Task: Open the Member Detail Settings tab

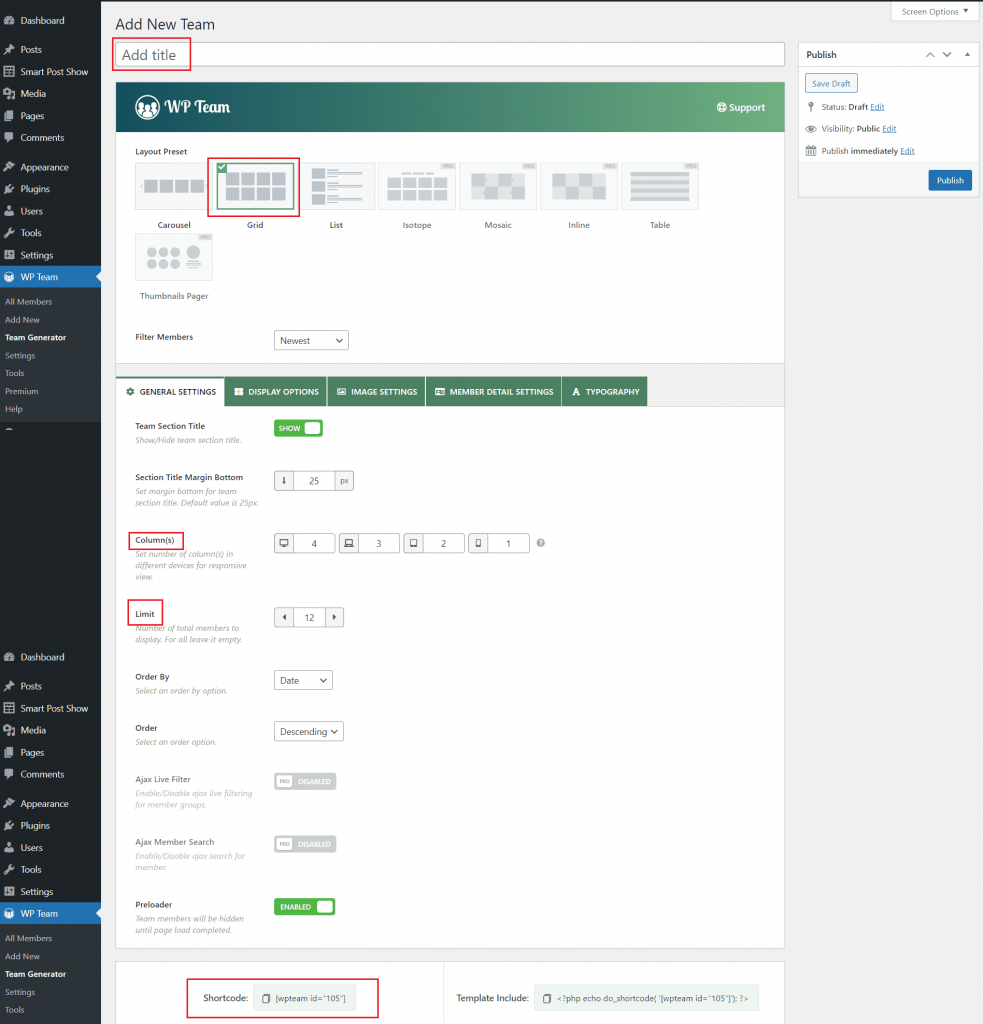Action: (494, 392)
